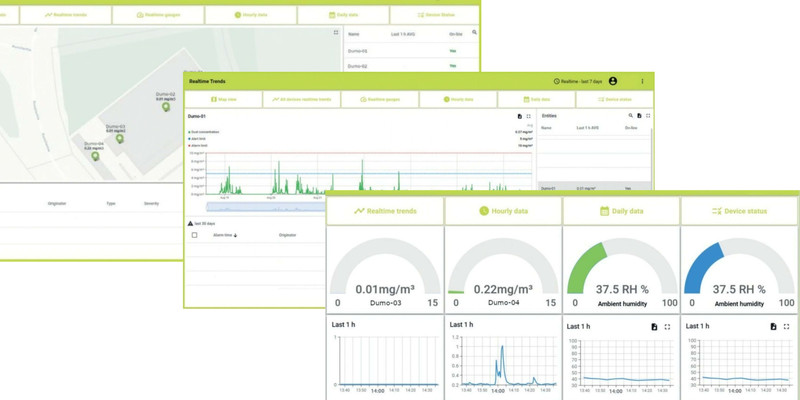Export the green Ambient humidity Last 1 h chart
800x400 pixels.
coord(655,327)
